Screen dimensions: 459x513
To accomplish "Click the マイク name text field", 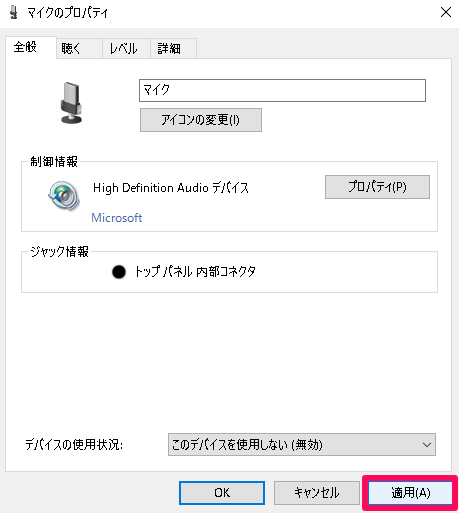I will tap(282, 90).
